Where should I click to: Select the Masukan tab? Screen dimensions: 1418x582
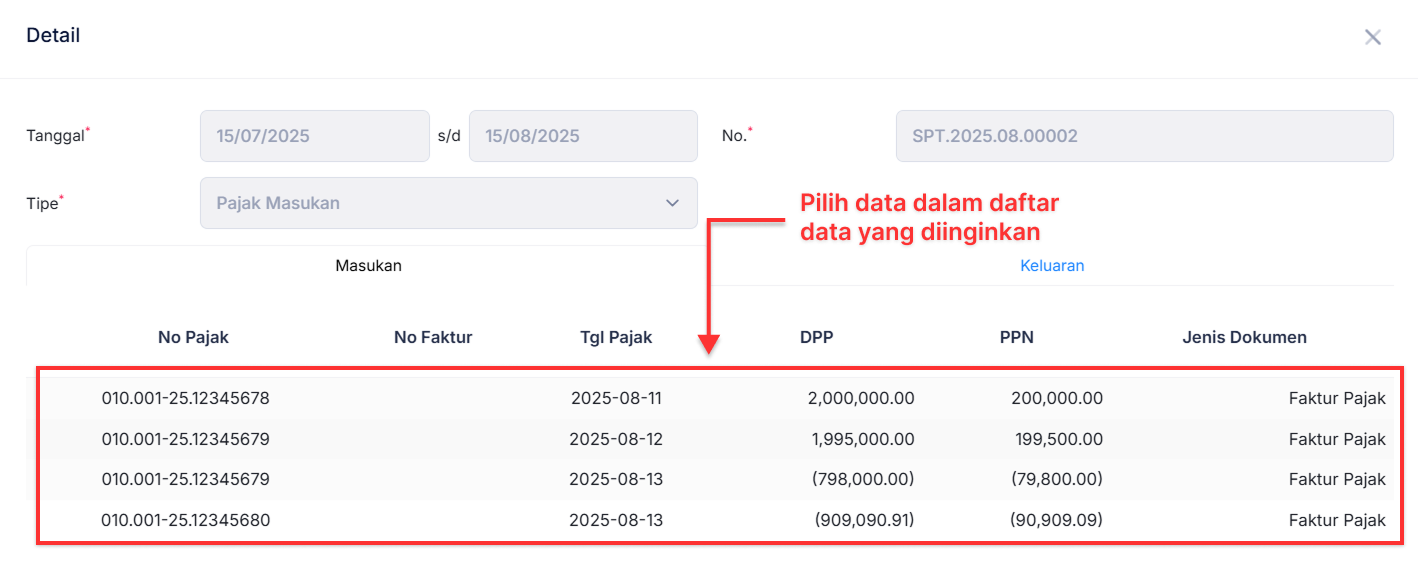pos(369,265)
